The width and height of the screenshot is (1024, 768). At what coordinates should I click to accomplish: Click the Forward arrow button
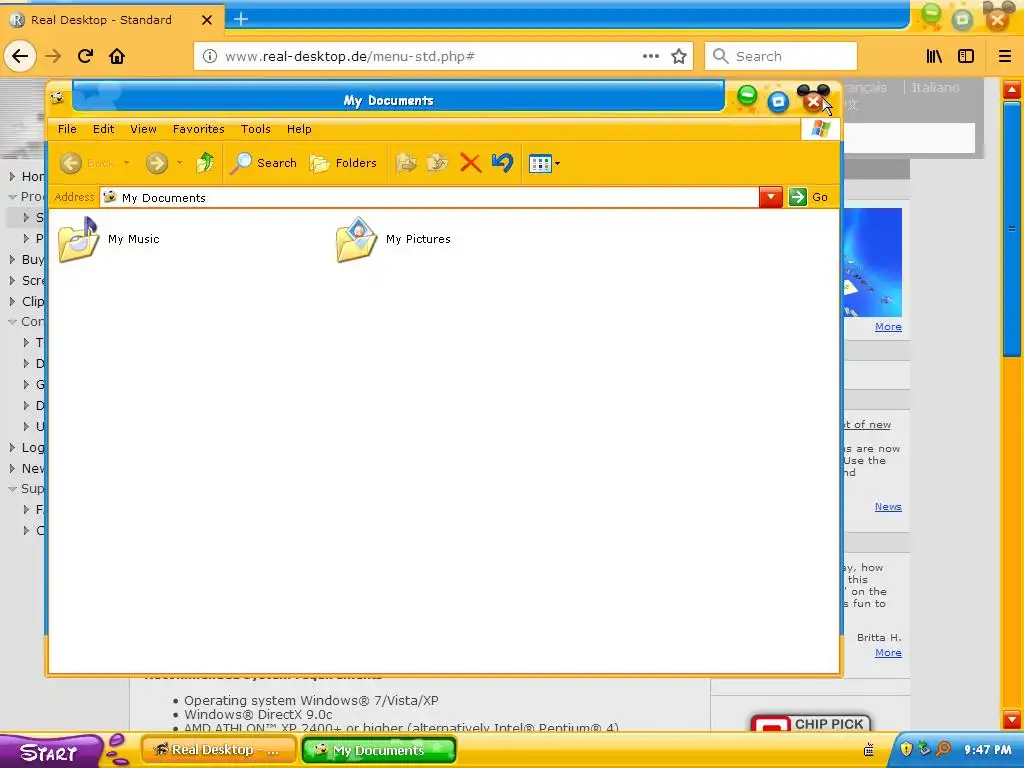pos(157,163)
